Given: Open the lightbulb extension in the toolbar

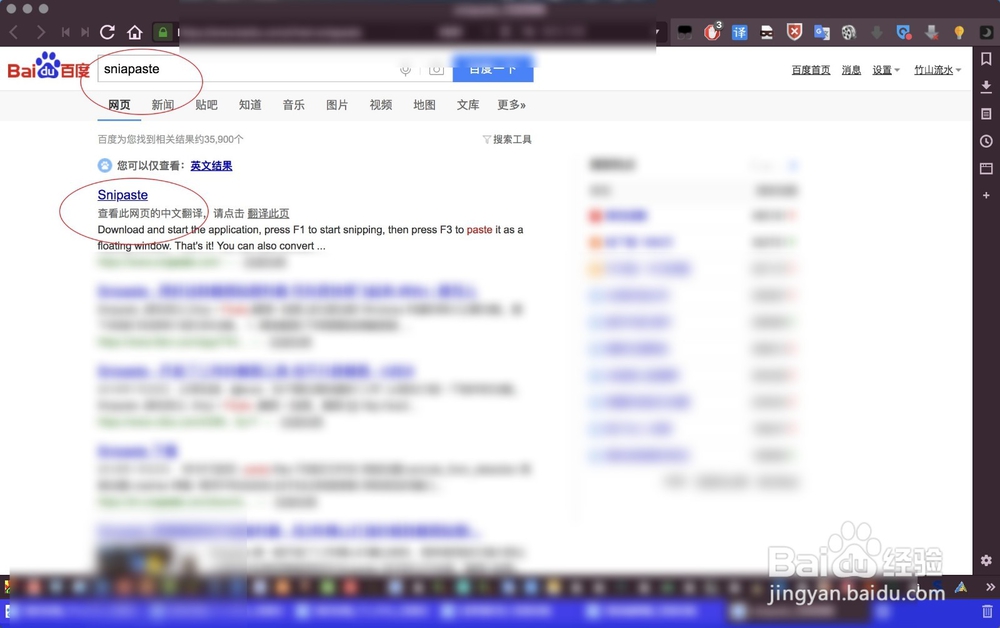Looking at the screenshot, I should 958,32.
